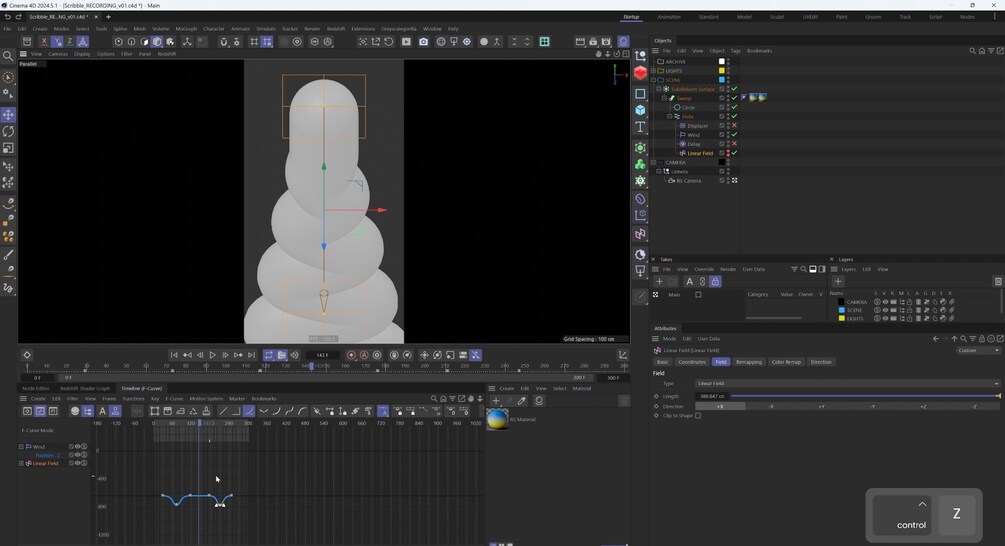Screen dimensions: 1005x546
Task: Play the animation forward
Action: tap(212, 355)
